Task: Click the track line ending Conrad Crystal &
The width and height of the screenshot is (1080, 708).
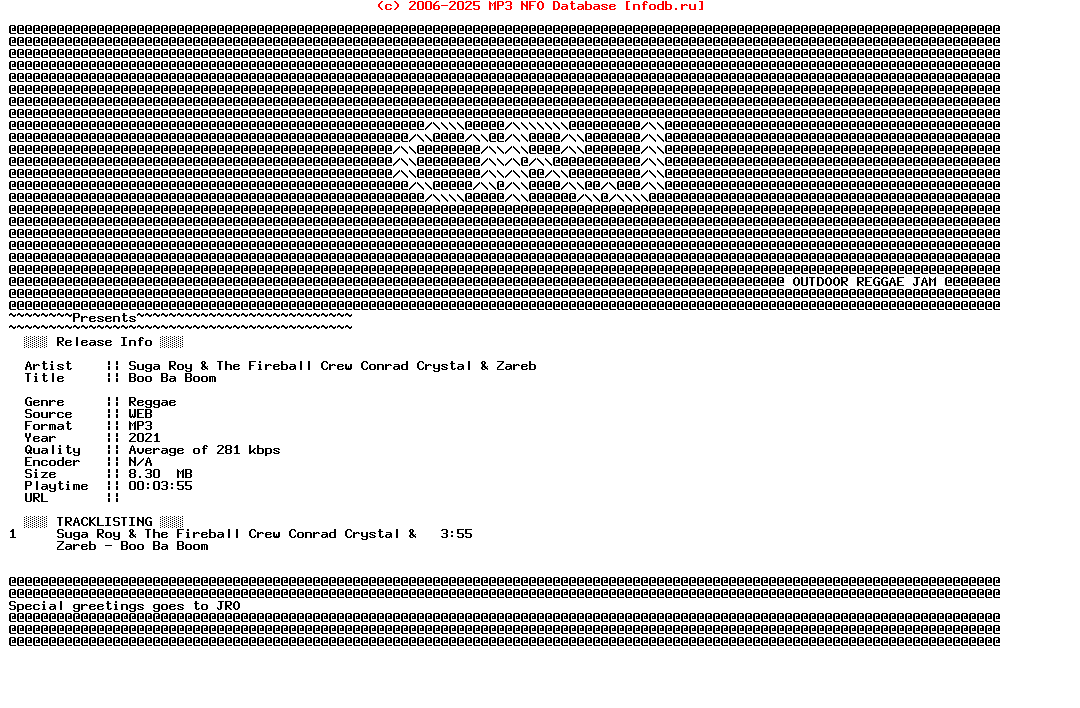Action: pyautogui.click(x=236, y=534)
